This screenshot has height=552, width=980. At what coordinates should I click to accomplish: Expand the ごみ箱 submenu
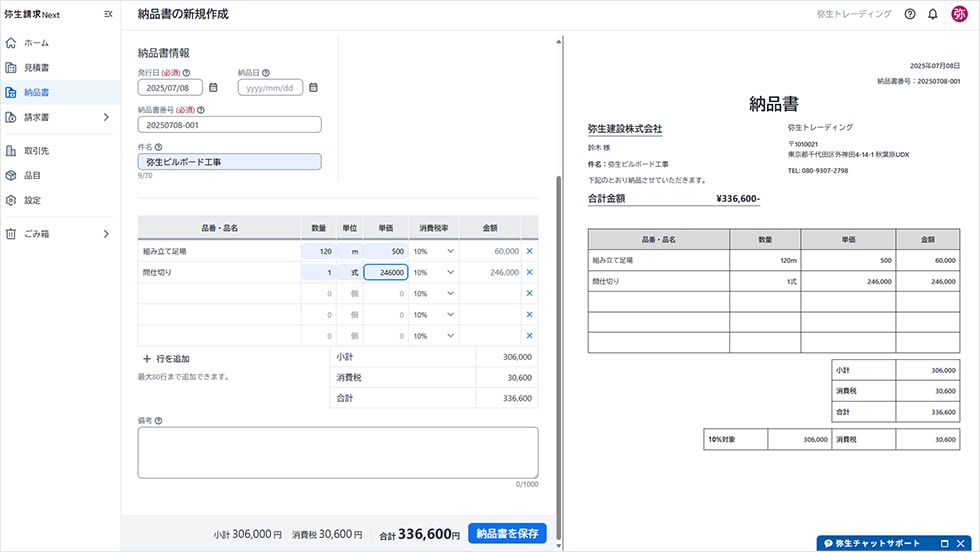point(106,234)
